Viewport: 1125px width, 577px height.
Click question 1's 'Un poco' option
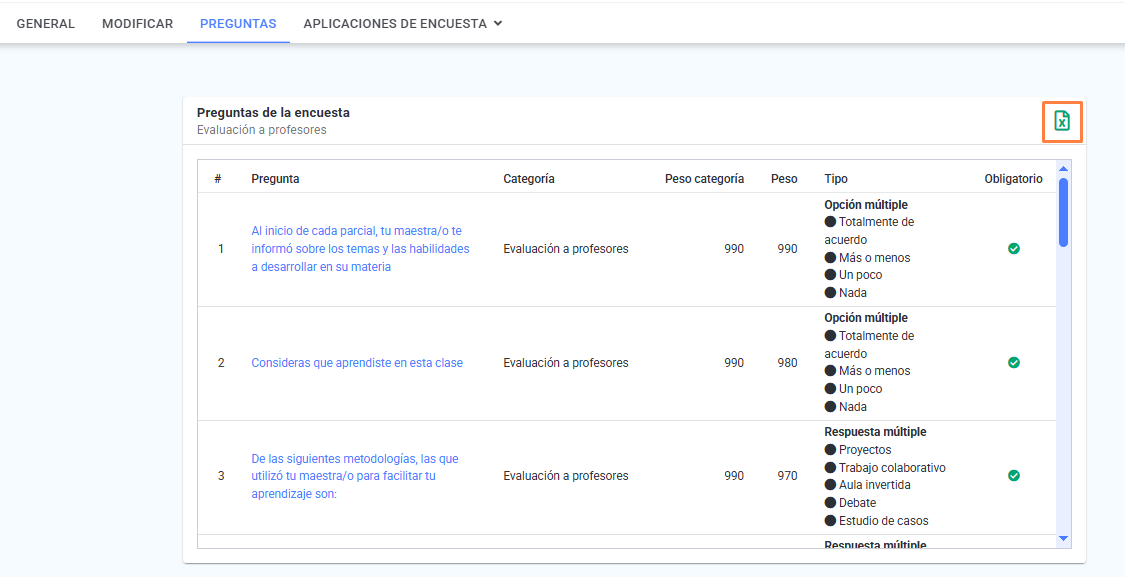854,275
